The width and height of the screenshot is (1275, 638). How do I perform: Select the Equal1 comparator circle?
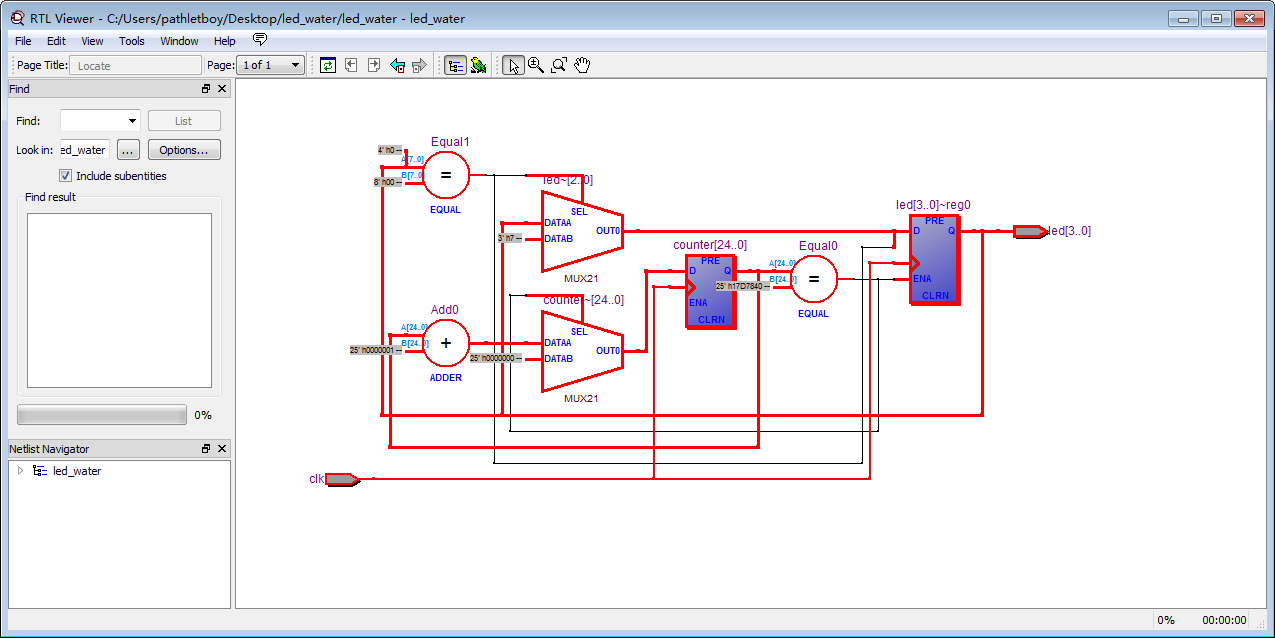[x=446, y=175]
